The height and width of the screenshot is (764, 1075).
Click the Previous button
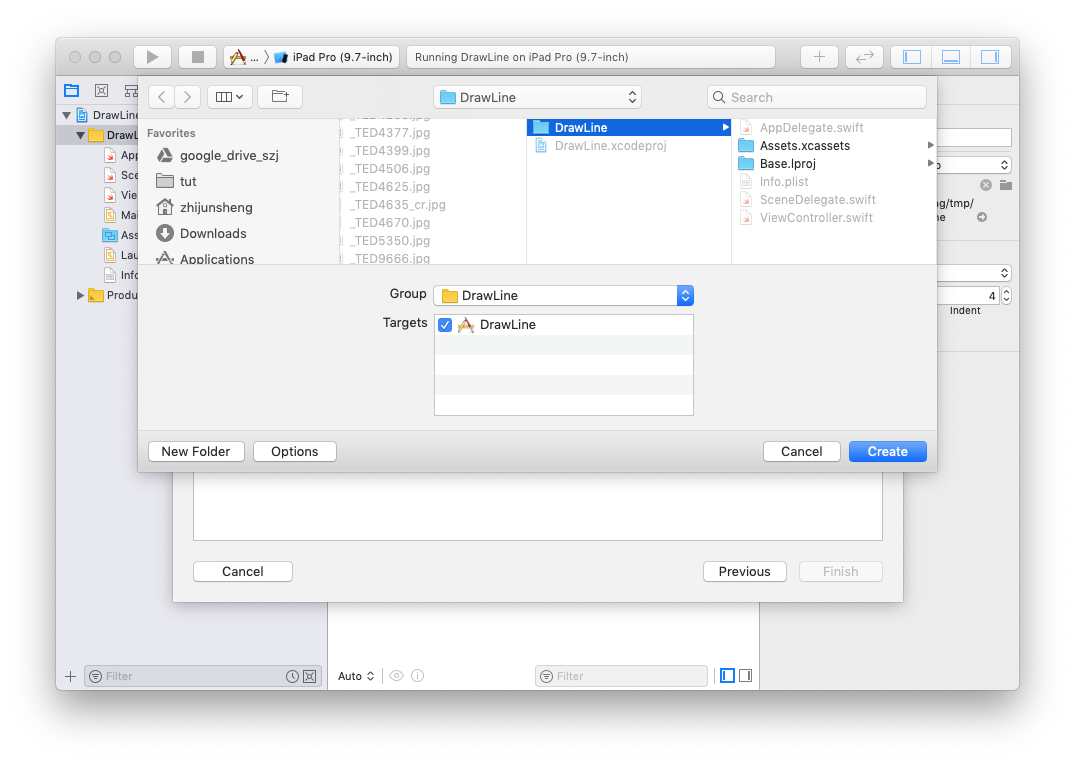[x=745, y=571]
